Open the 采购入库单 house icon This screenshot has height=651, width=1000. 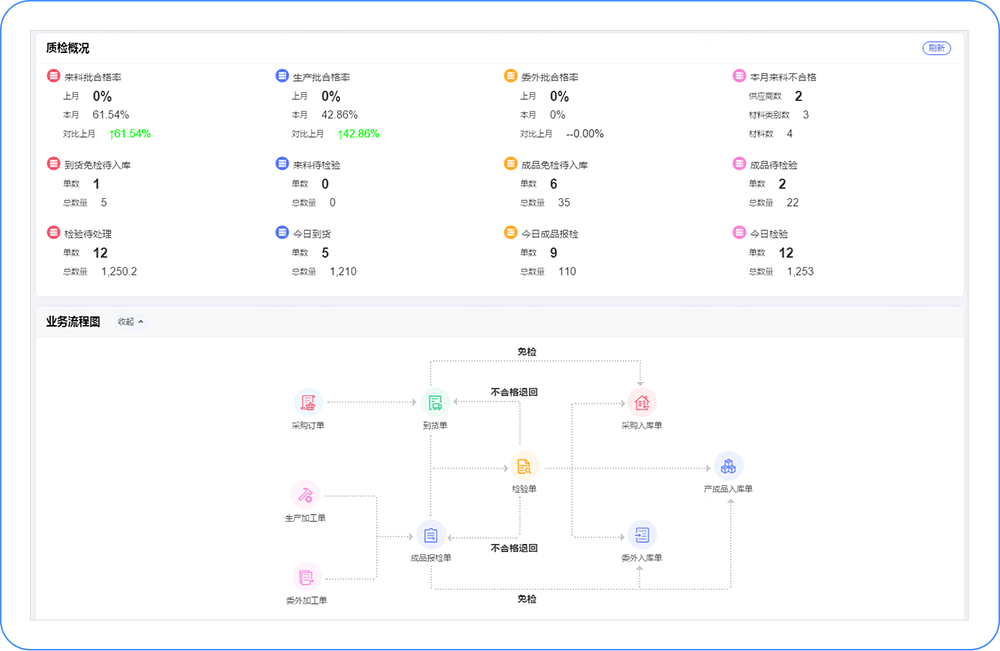point(641,402)
